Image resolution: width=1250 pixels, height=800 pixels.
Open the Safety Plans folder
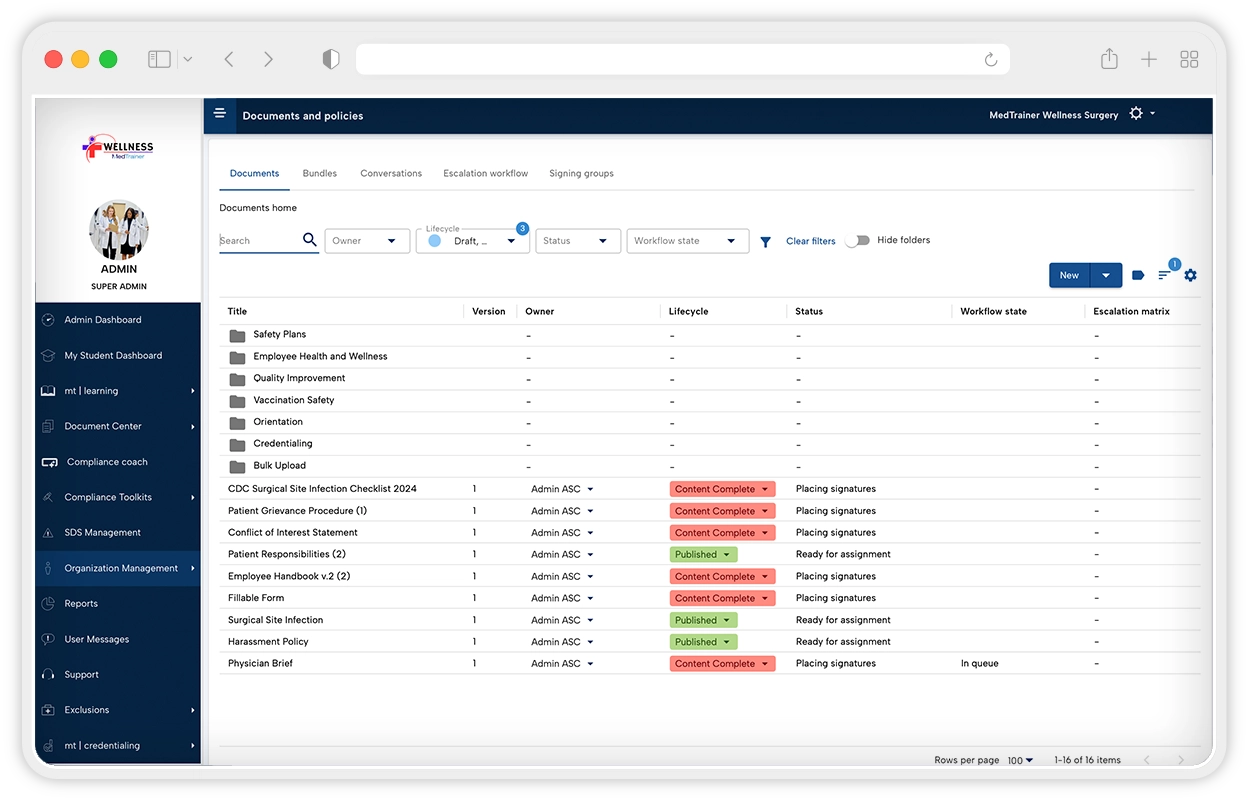pos(279,334)
